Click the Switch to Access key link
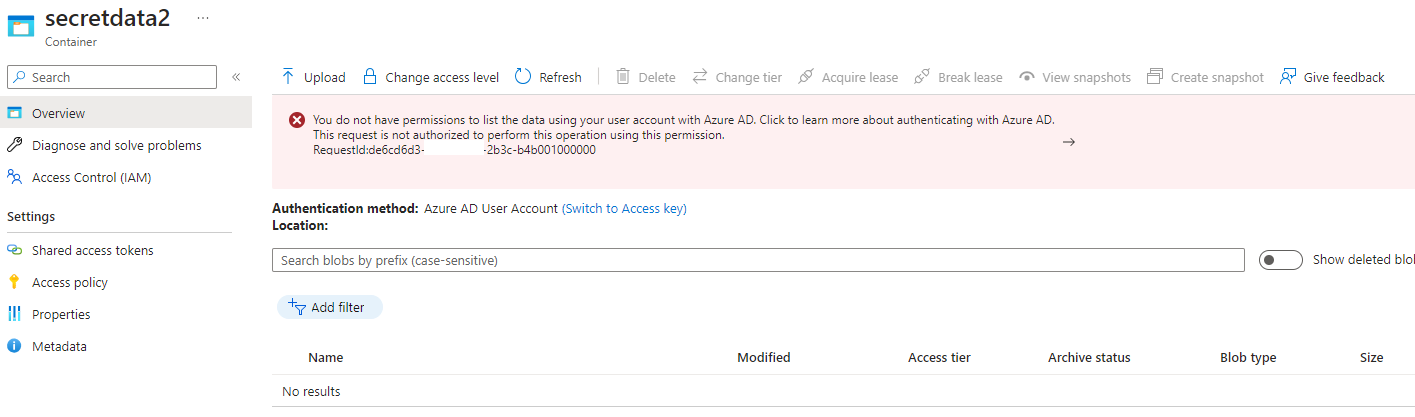The height and width of the screenshot is (417, 1415). pyautogui.click(x=624, y=208)
